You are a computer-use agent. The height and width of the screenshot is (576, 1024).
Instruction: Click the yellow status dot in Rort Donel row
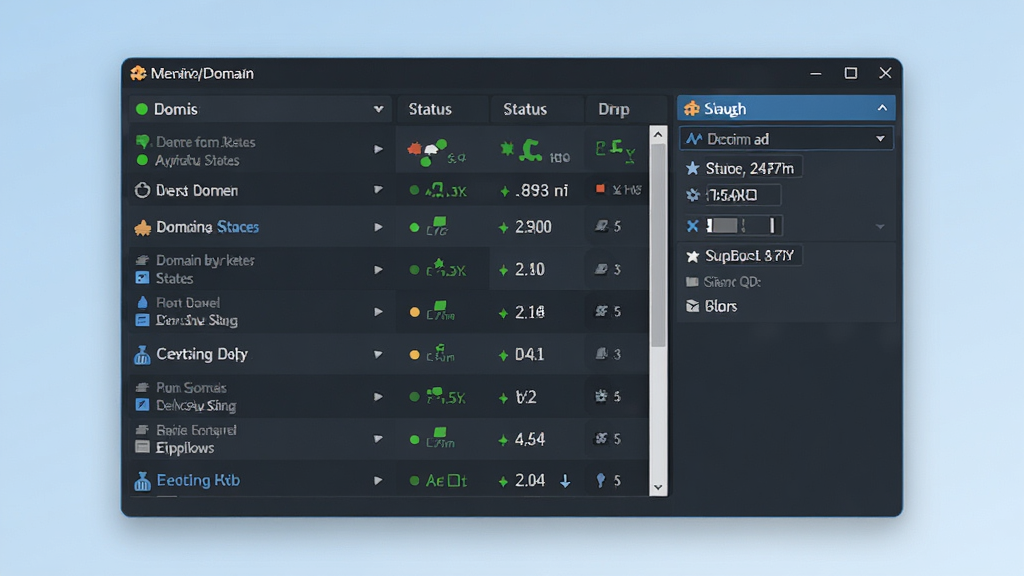pos(414,312)
